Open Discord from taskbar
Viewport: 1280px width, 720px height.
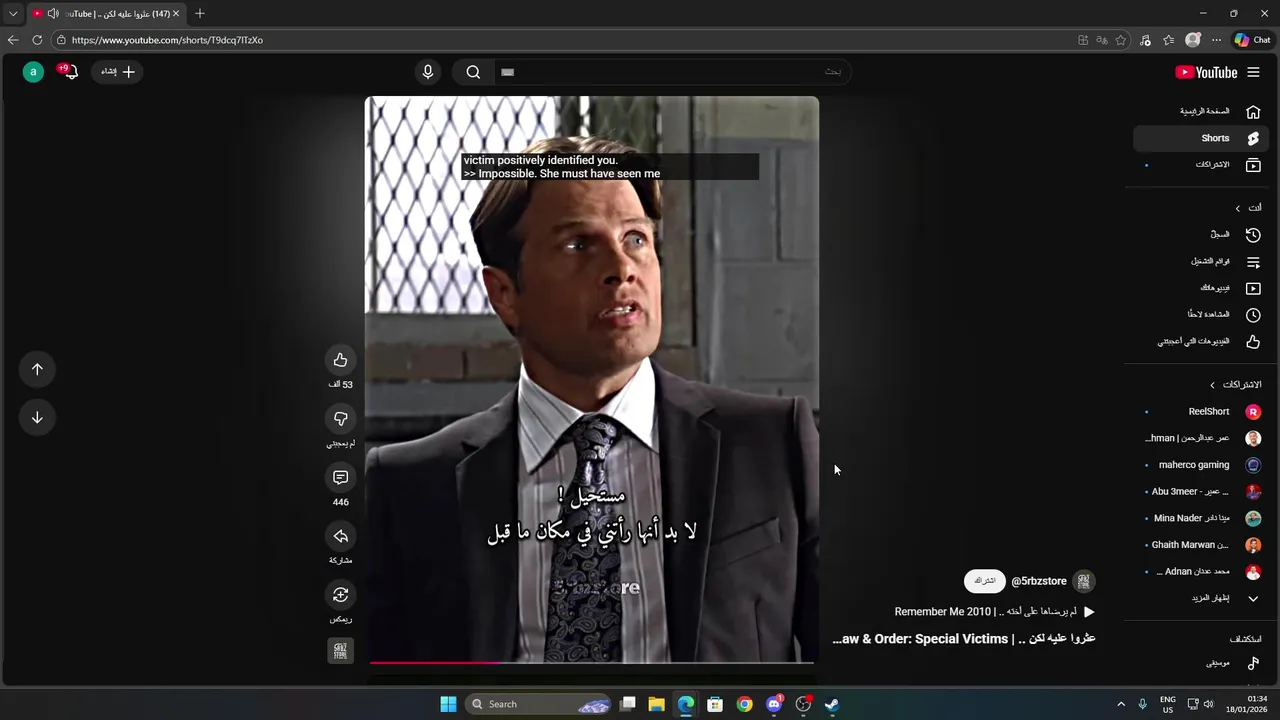point(773,704)
